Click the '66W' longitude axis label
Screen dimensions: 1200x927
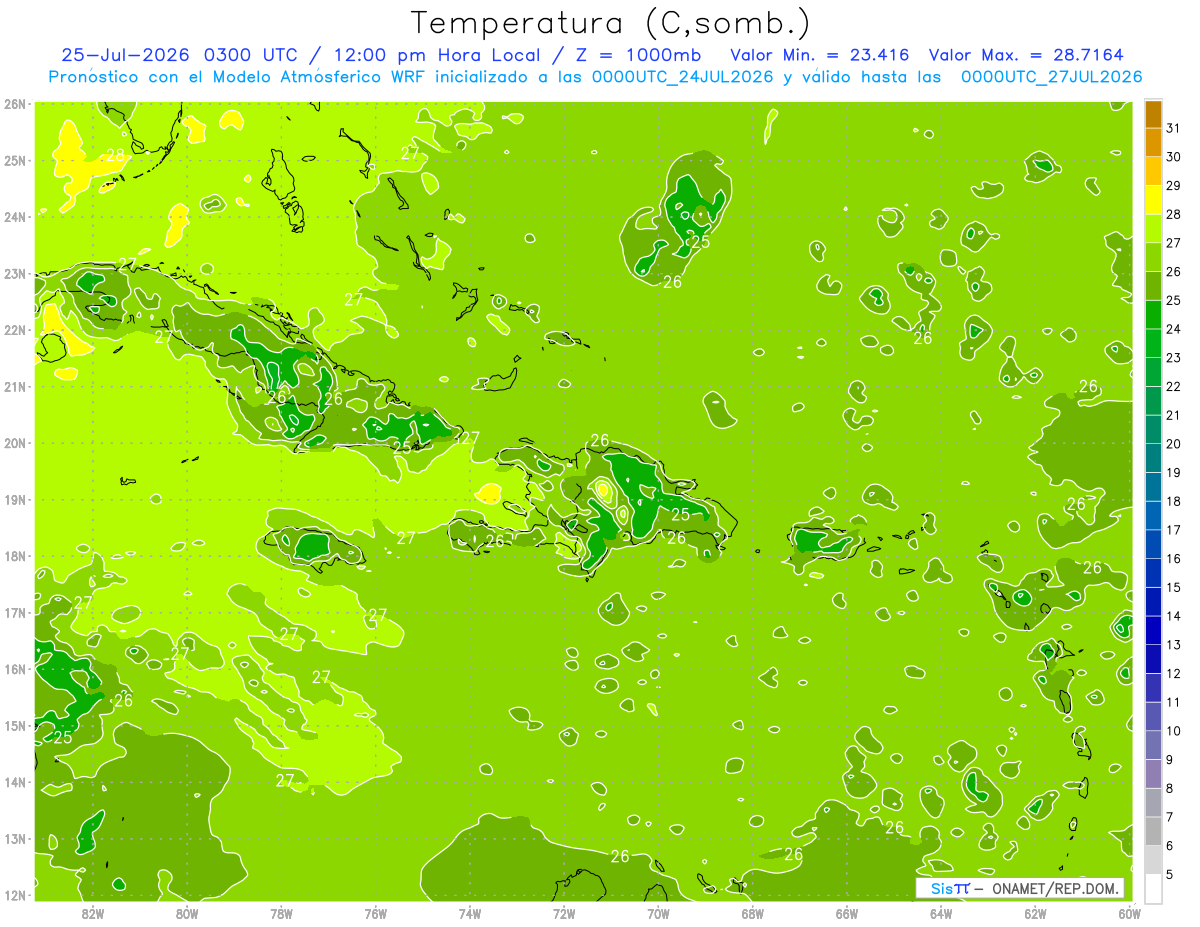847,913
